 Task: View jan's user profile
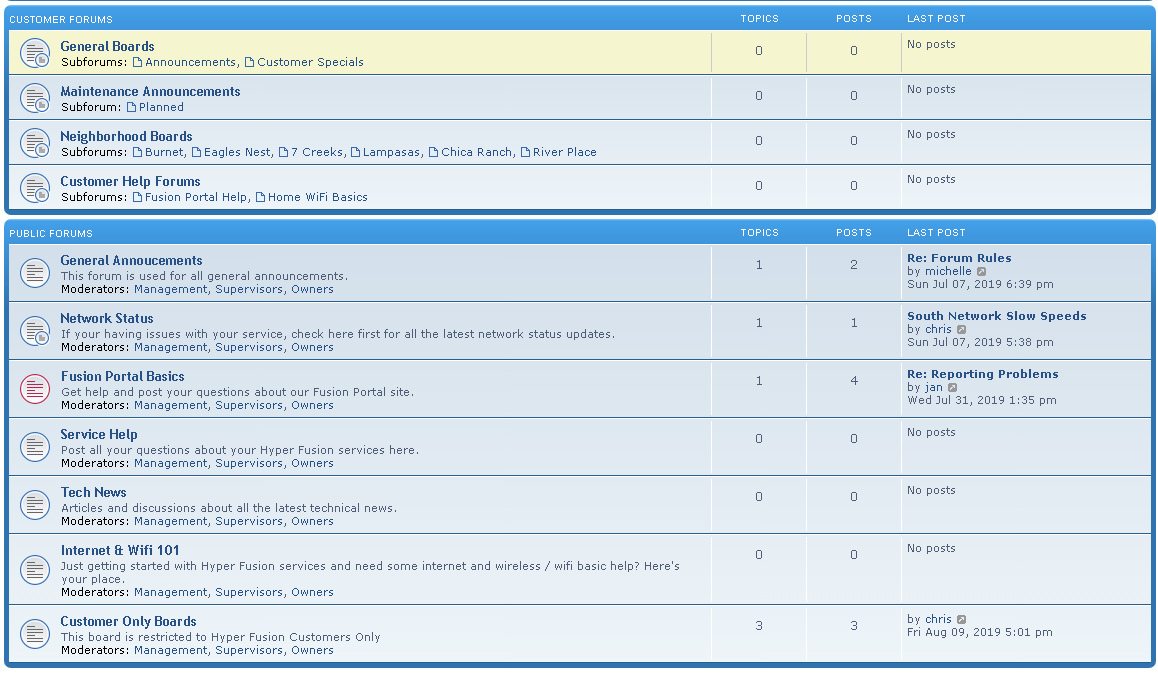pos(933,388)
